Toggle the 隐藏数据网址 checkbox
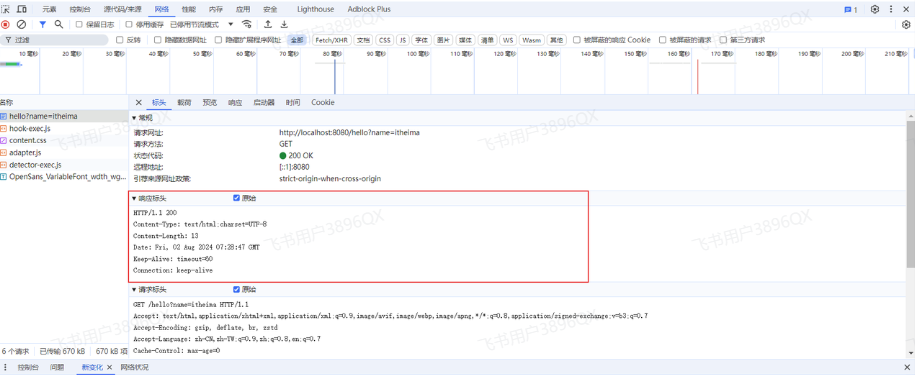The height and width of the screenshot is (375, 915). (x=158, y=40)
